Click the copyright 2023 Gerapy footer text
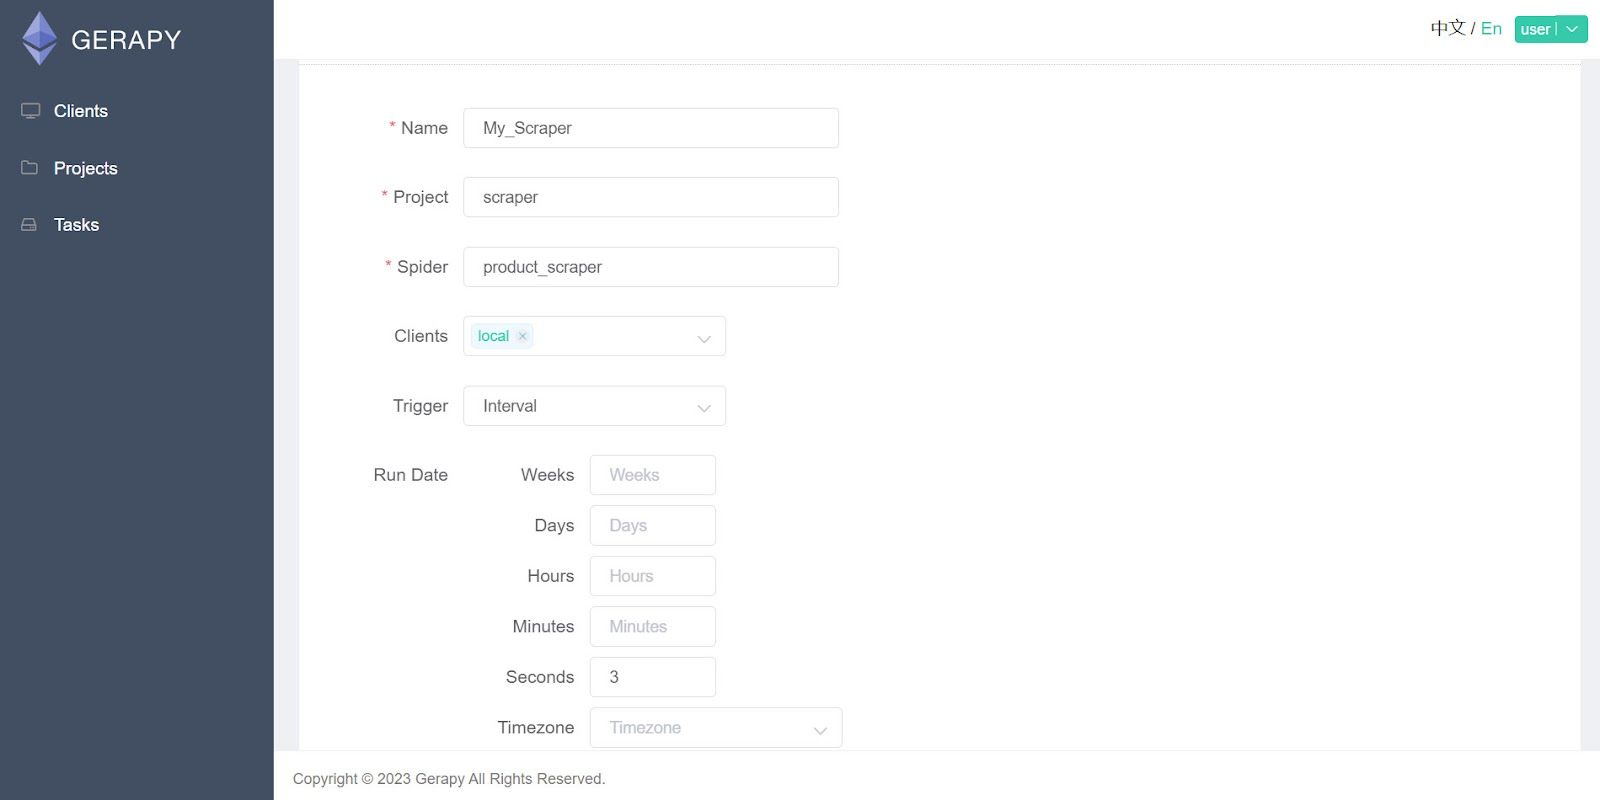Image resolution: width=1600 pixels, height=800 pixels. (x=449, y=779)
